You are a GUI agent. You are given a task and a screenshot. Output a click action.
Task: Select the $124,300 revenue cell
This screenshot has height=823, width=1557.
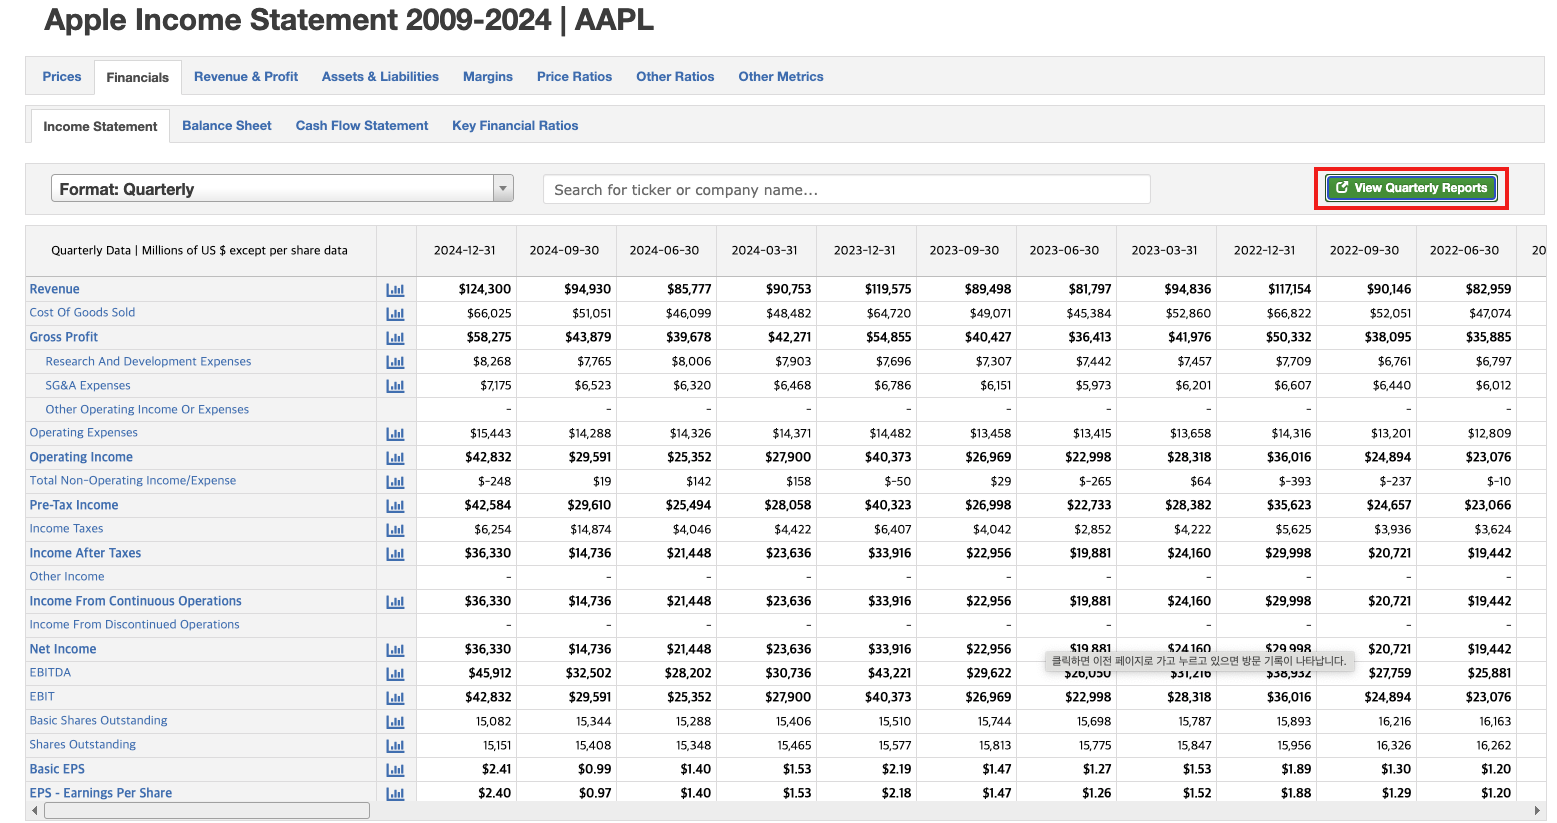pyautogui.click(x=466, y=289)
